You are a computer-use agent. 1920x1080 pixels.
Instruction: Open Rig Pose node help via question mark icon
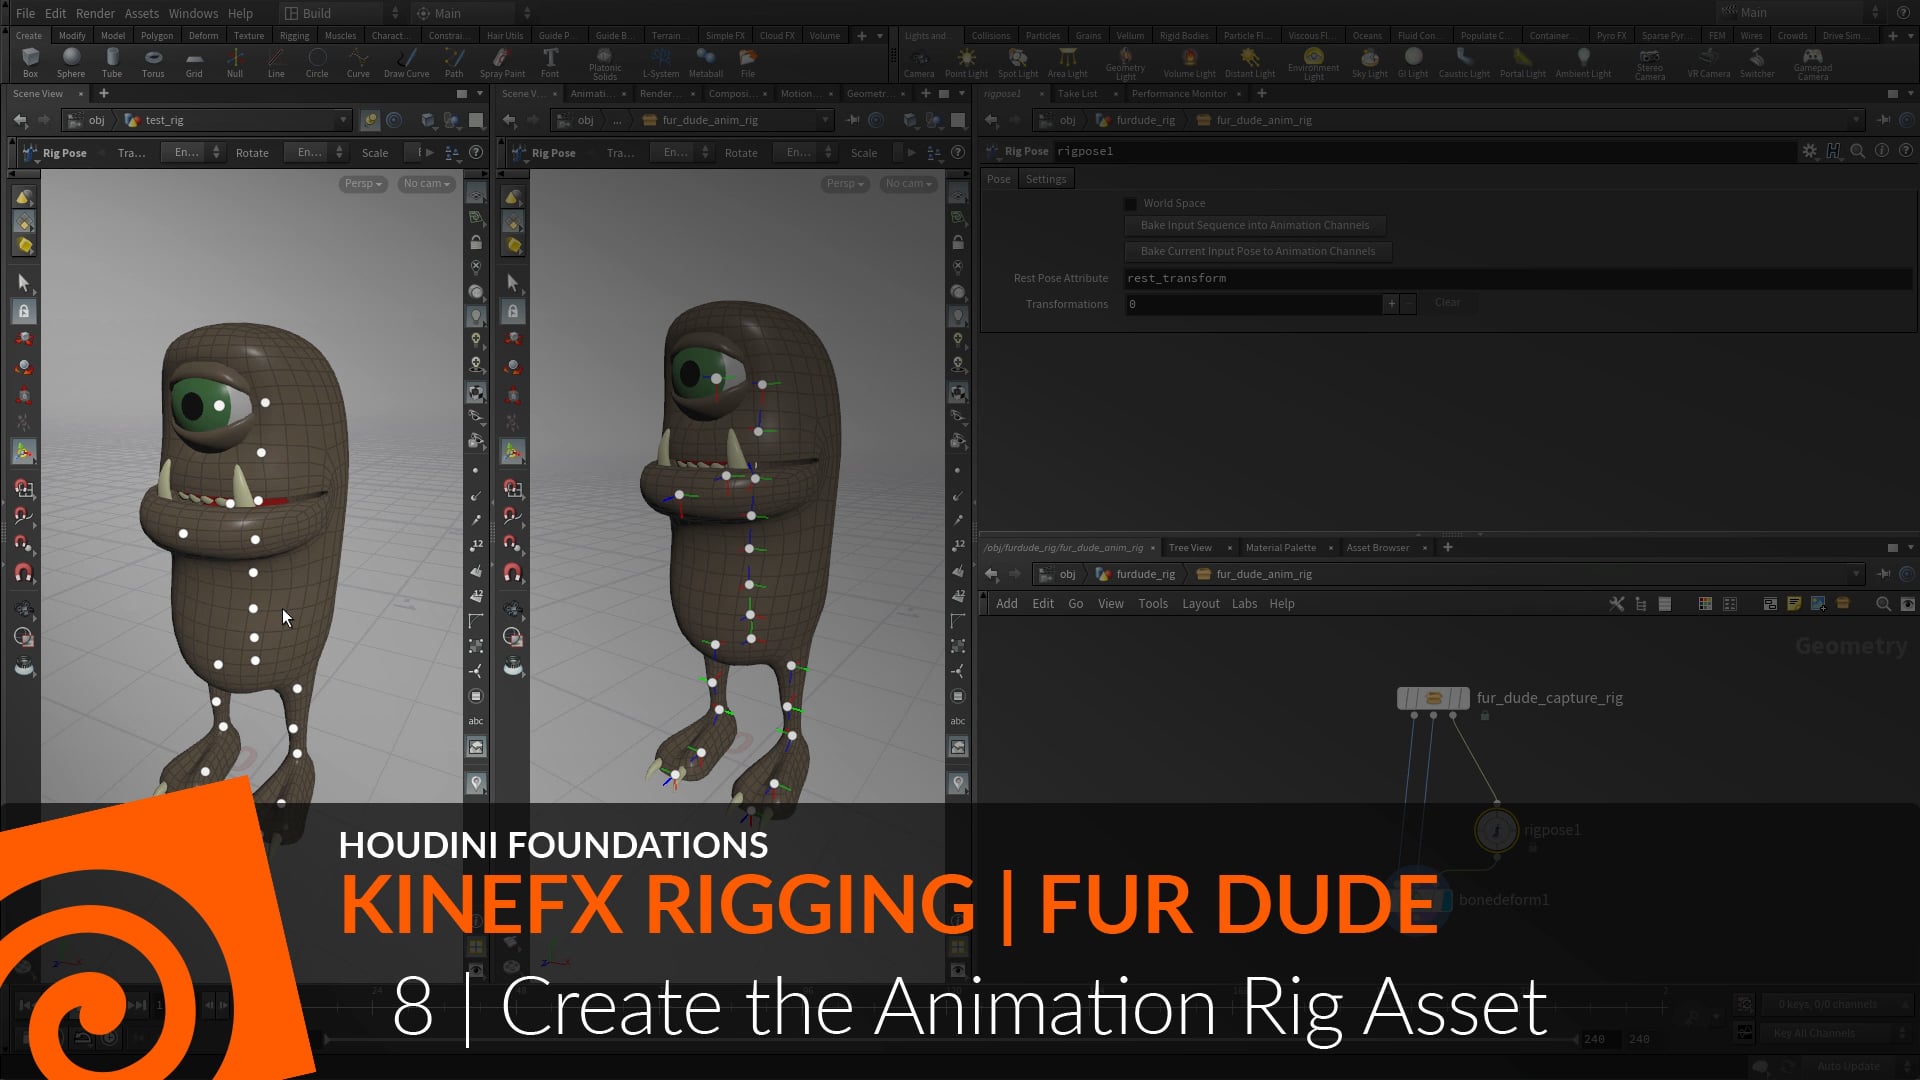tap(1906, 151)
